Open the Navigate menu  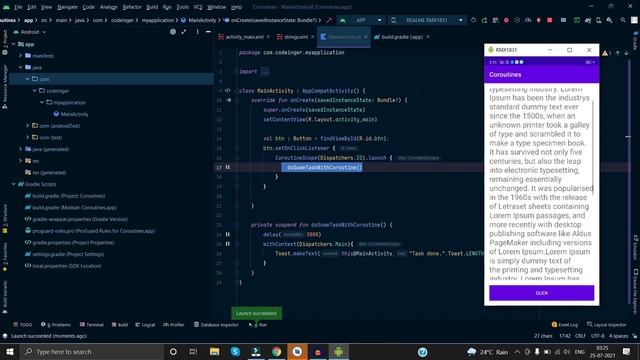coord(67,7)
